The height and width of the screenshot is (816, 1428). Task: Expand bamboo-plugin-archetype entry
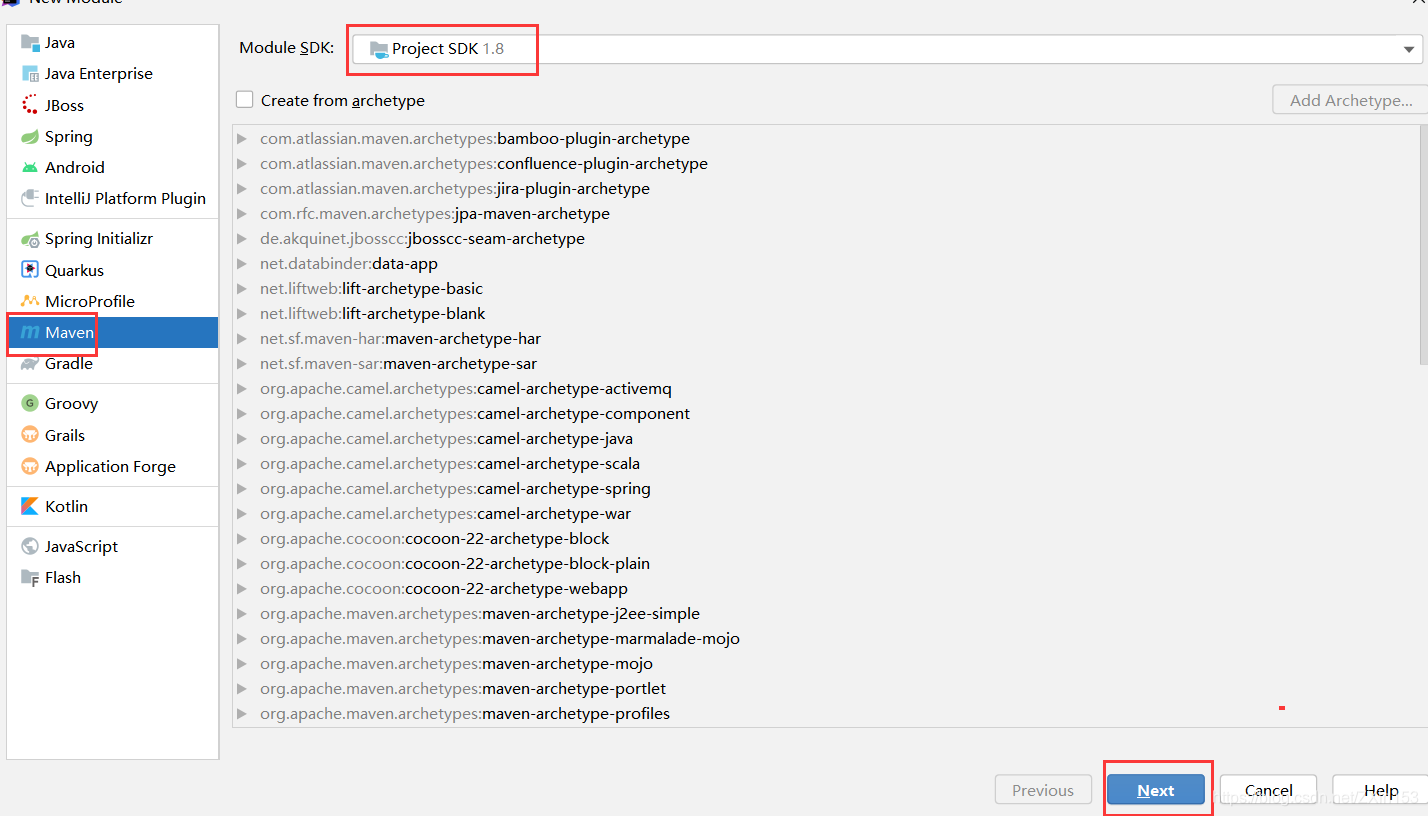[x=242, y=139]
